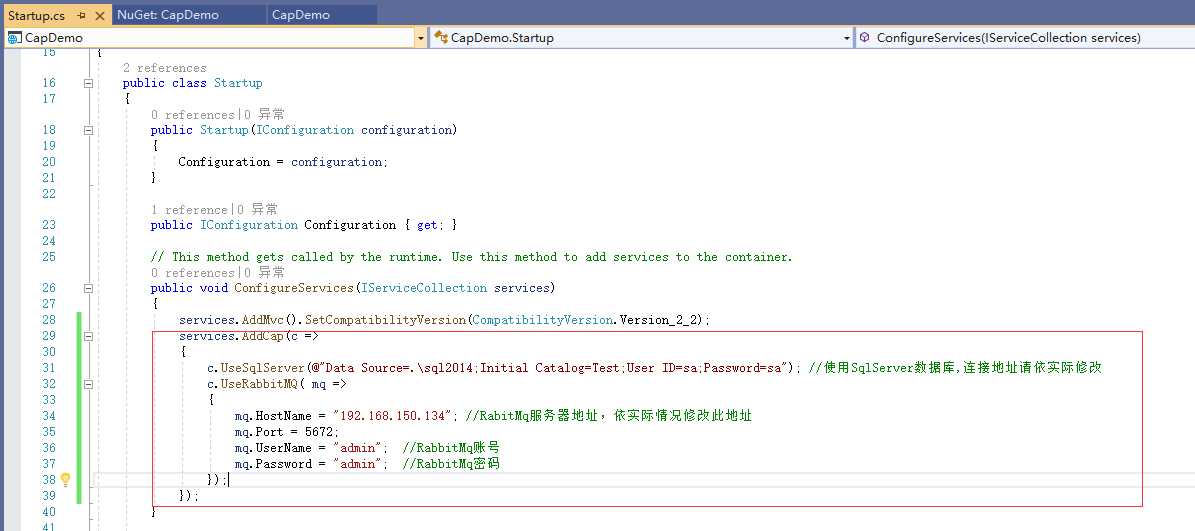Collapse the services.AddCap lambda block
The width and height of the screenshot is (1195, 531).
88,336
